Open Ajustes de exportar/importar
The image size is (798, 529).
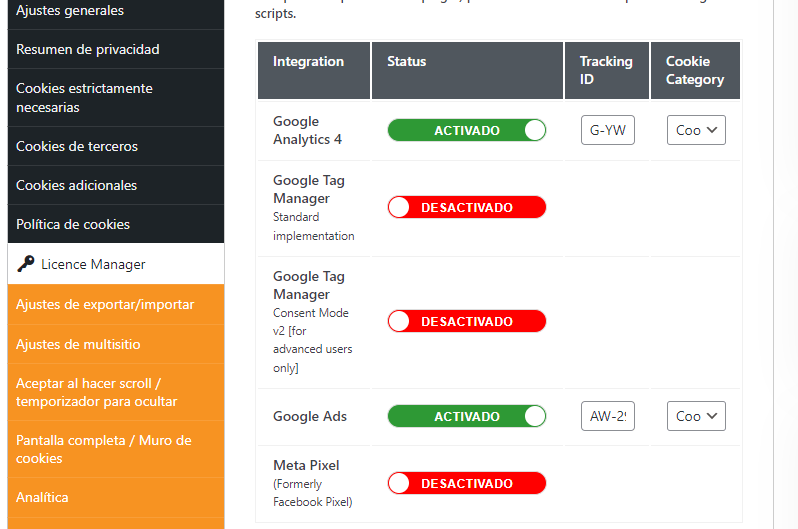pos(116,304)
